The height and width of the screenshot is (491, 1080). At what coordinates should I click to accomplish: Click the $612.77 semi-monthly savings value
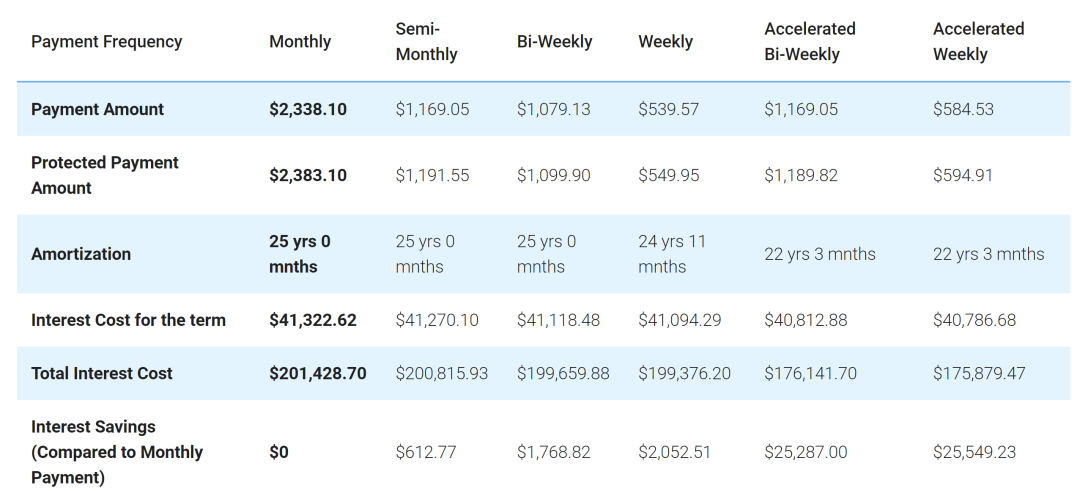click(426, 452)
